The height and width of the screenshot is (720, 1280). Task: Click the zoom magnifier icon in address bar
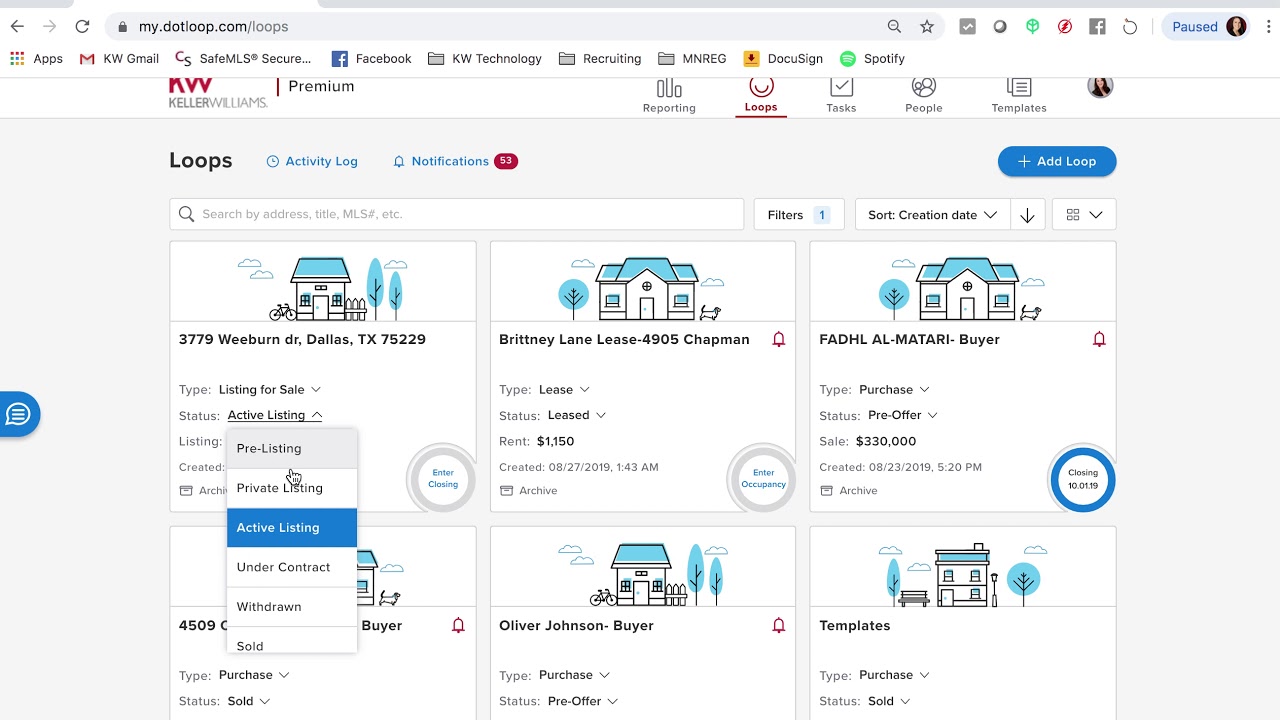[894, 27]
